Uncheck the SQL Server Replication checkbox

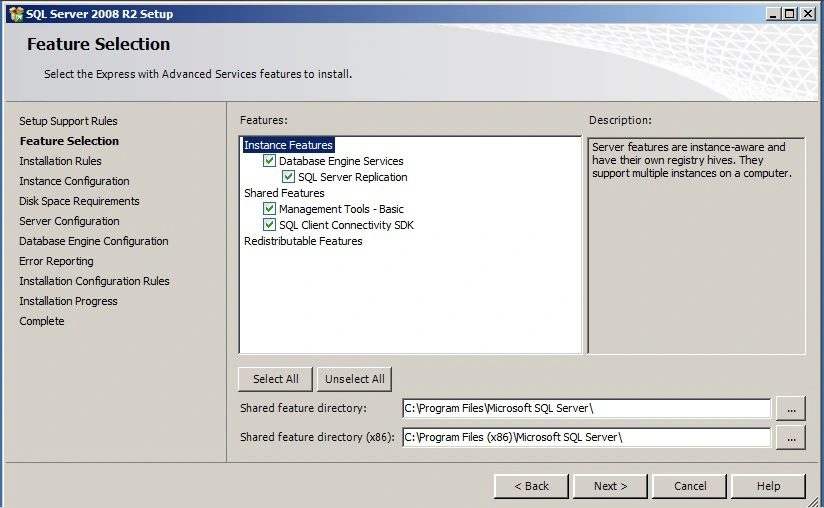coord(288,177)
